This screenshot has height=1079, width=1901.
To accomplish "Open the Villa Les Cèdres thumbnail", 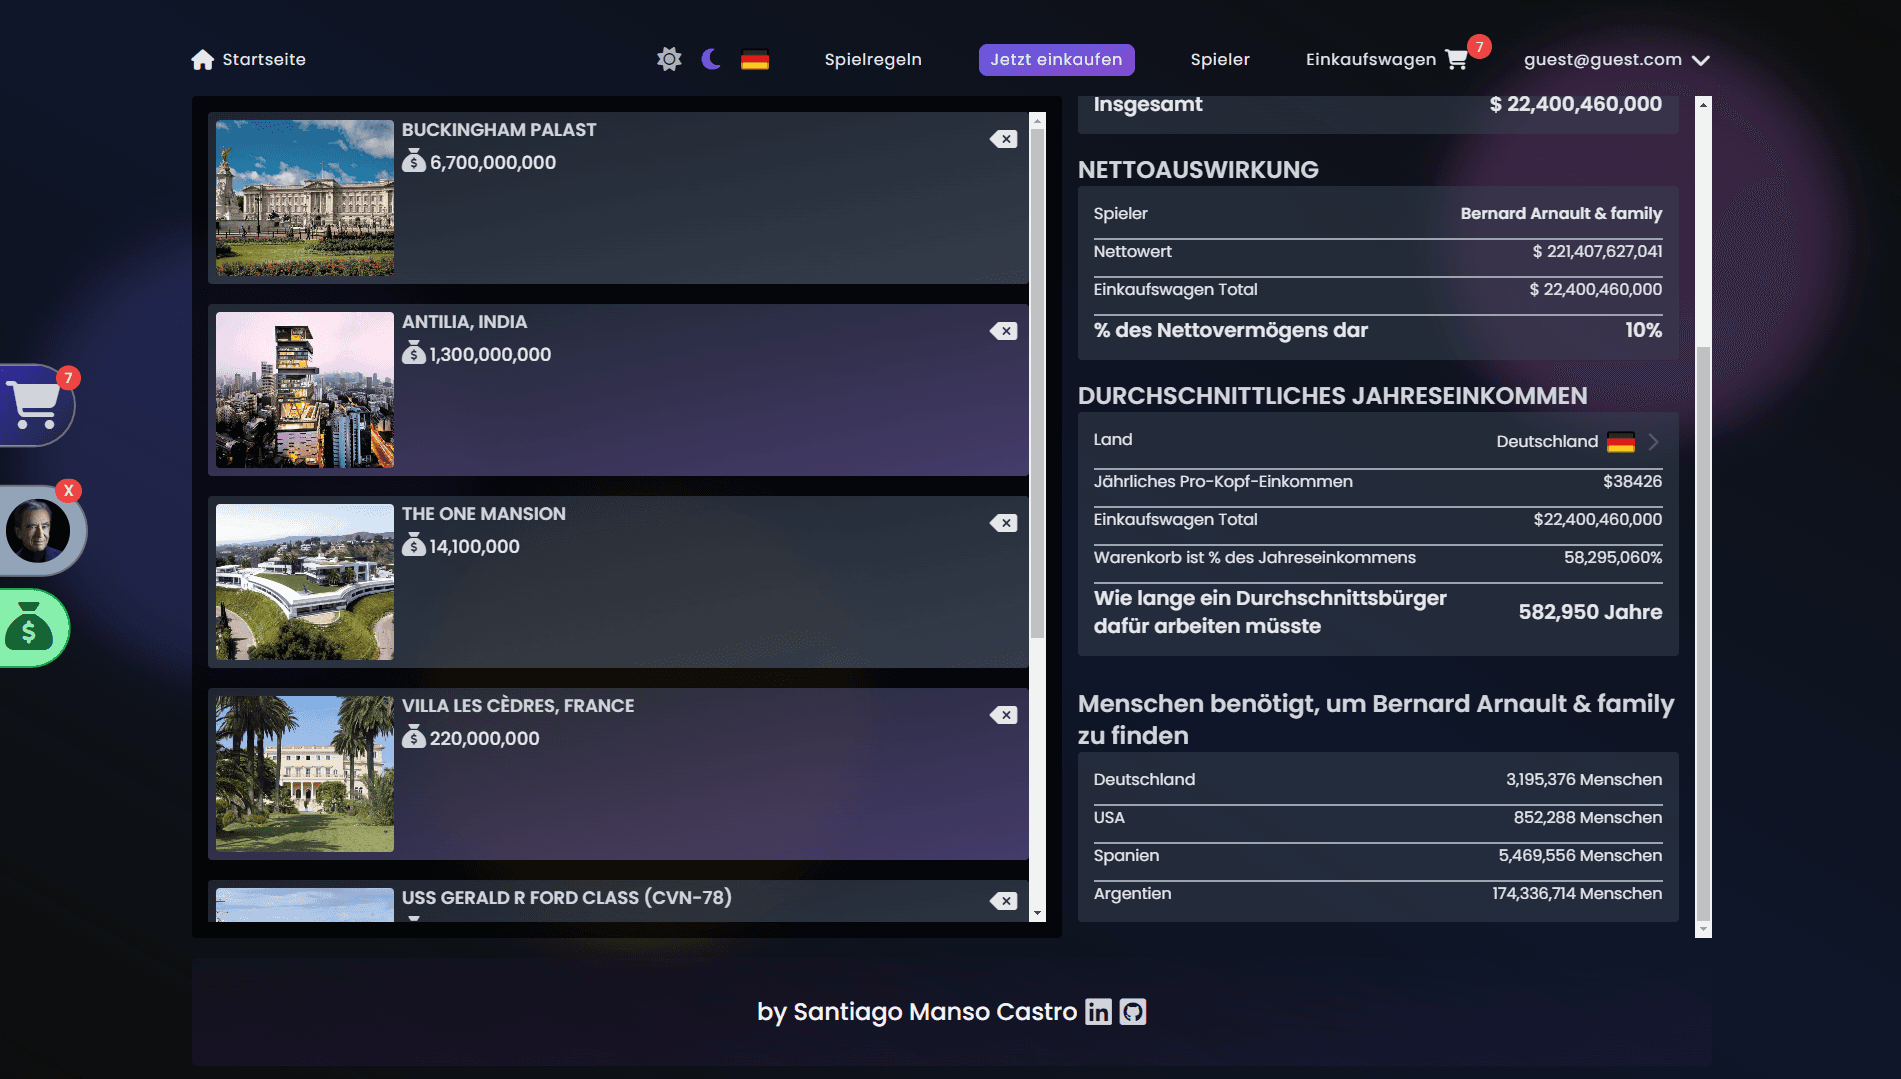I will [305, 774].
